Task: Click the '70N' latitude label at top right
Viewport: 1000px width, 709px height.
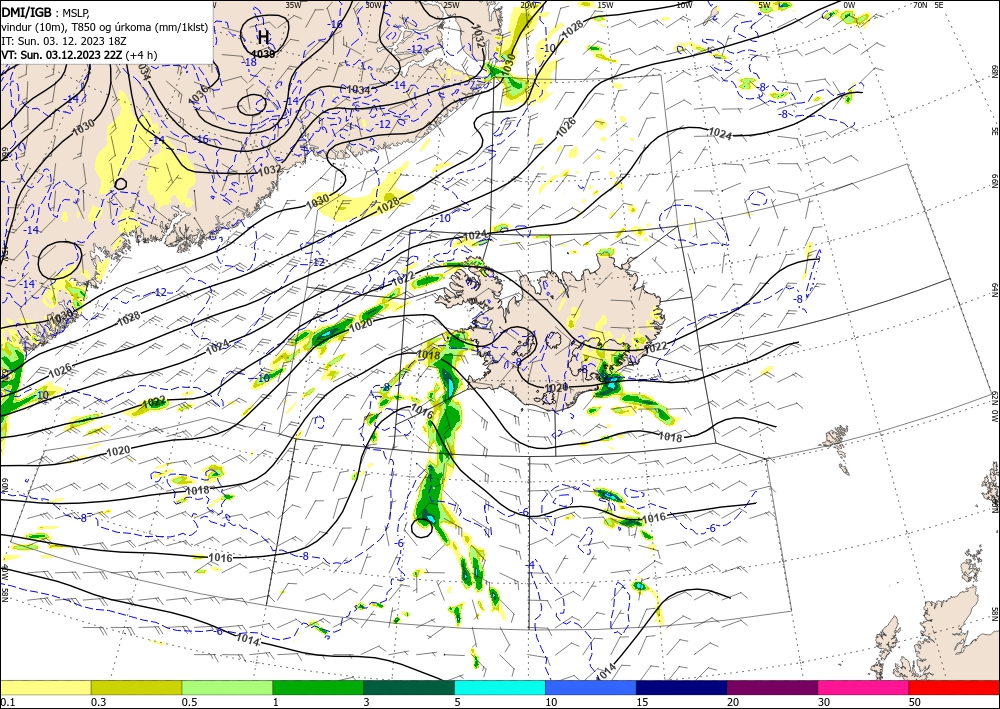Action: tap(920, 5)
